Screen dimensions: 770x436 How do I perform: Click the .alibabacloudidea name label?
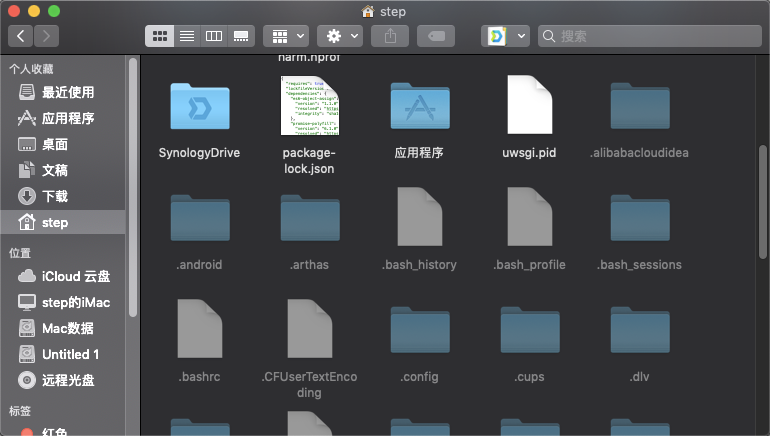pyautogui.click(x=639, y=153)
